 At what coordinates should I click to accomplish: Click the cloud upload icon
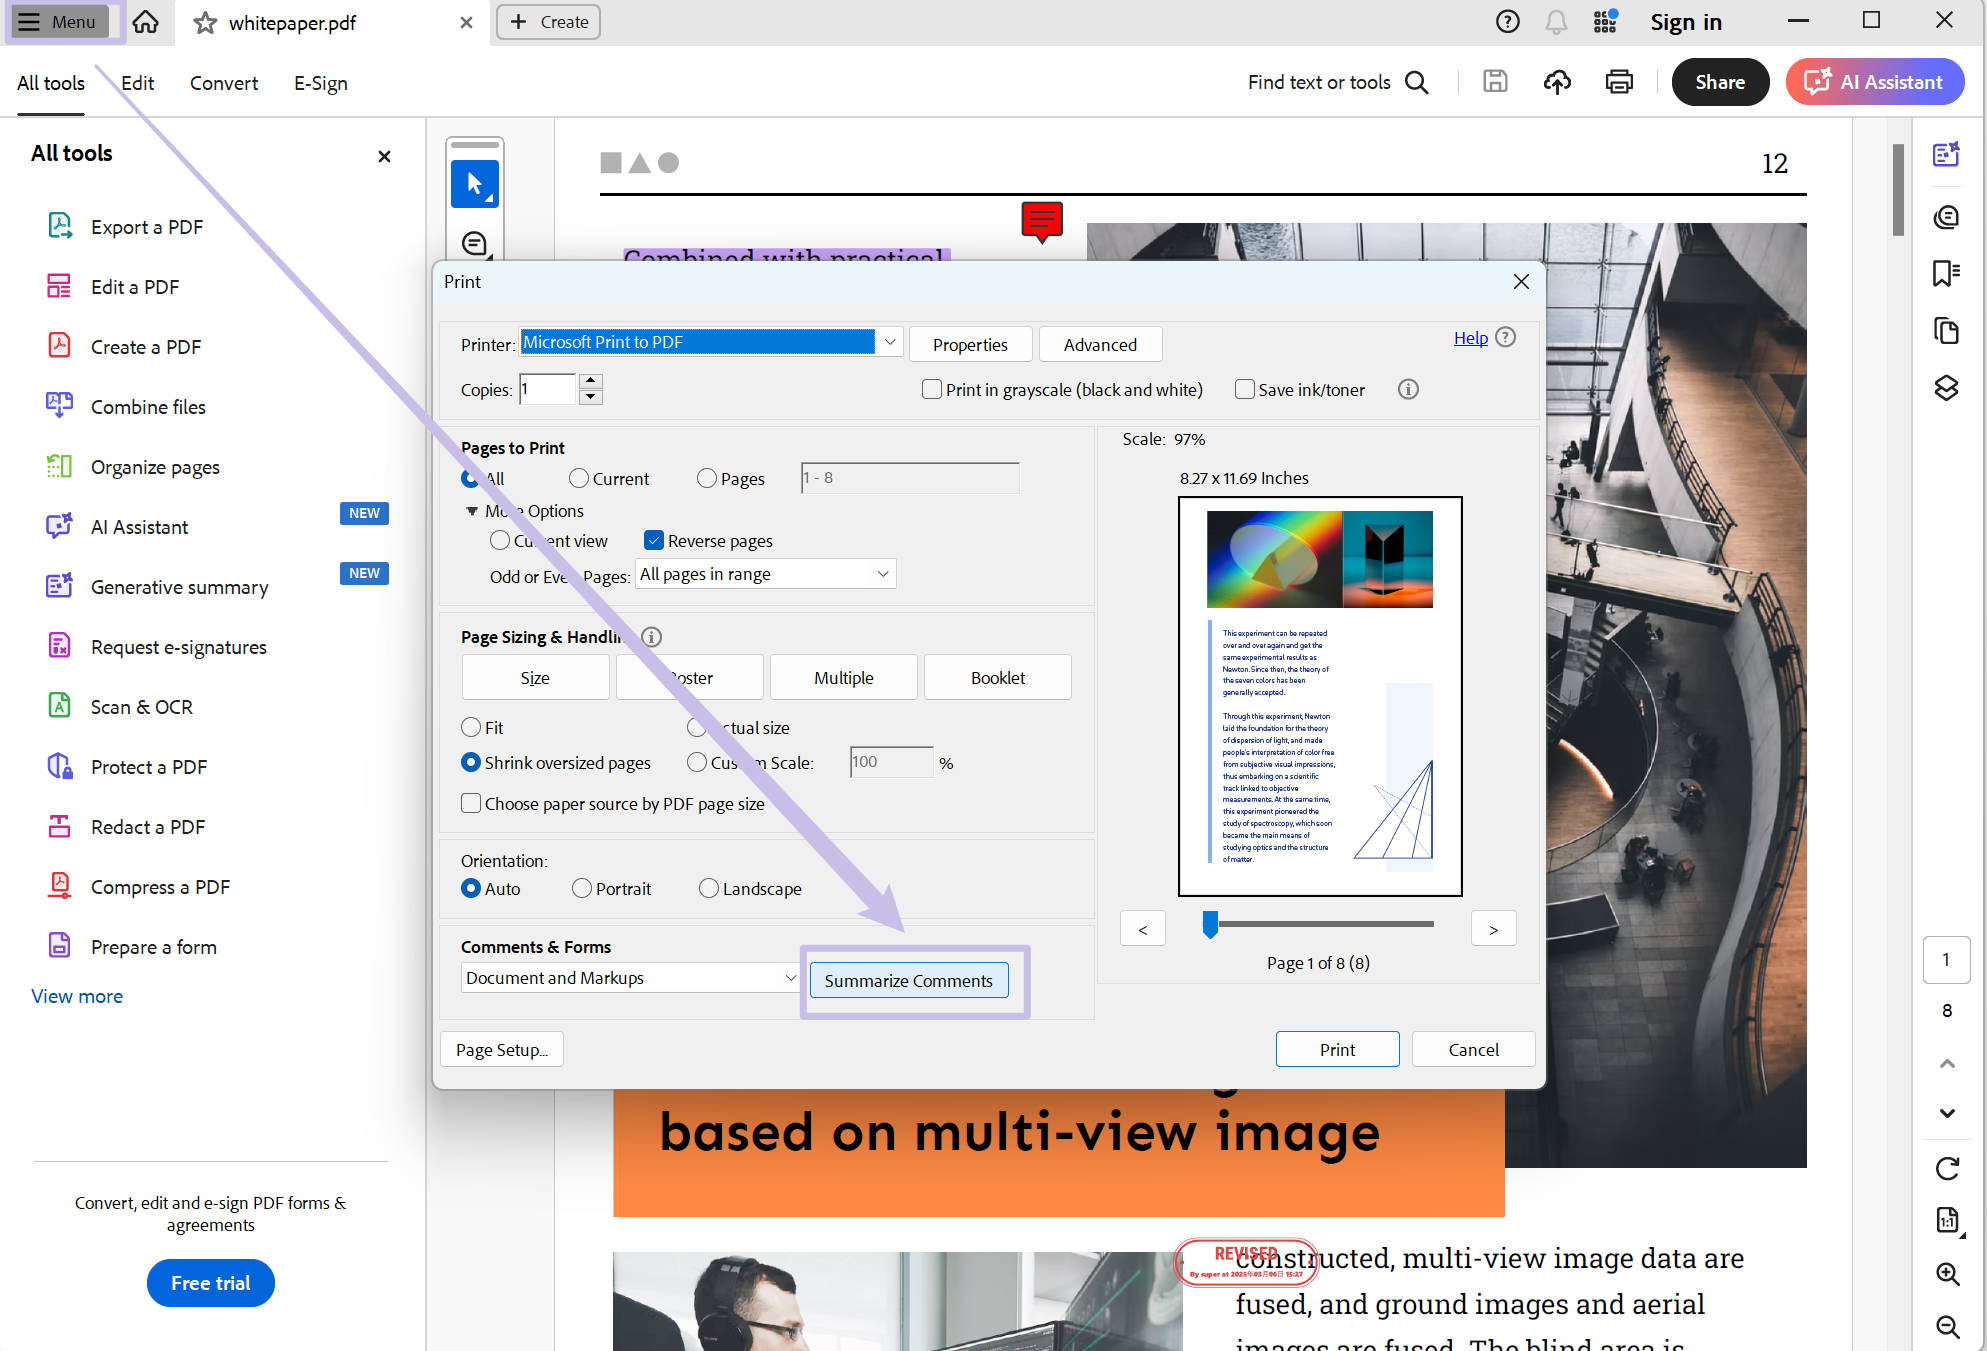tap(1557, 82)
